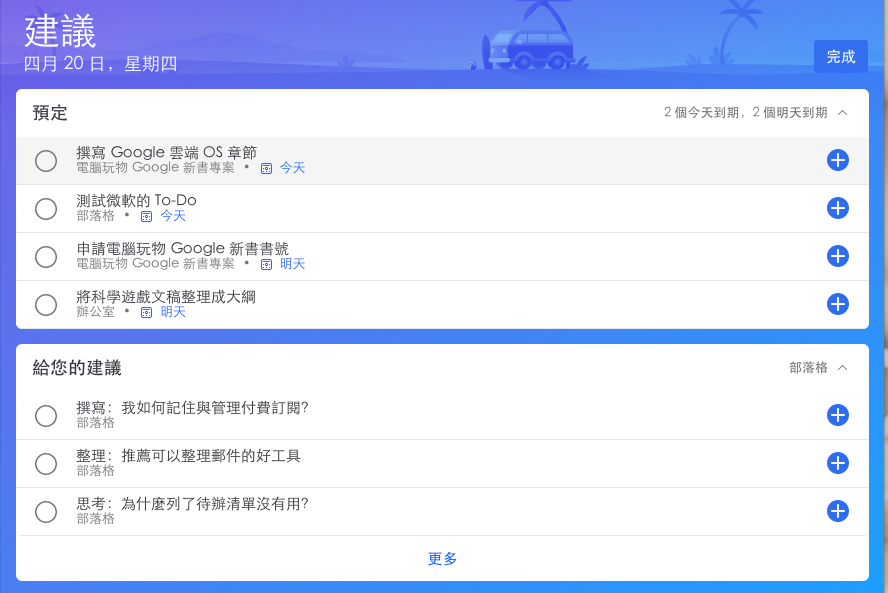Click the 建議 page title

[x=60, y=32]
